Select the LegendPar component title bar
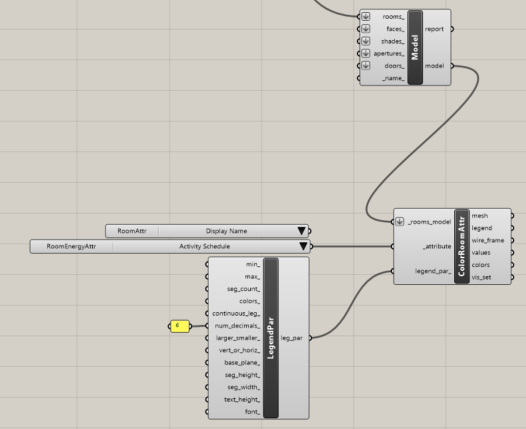 pyautogui.click(x=271, y=338)
